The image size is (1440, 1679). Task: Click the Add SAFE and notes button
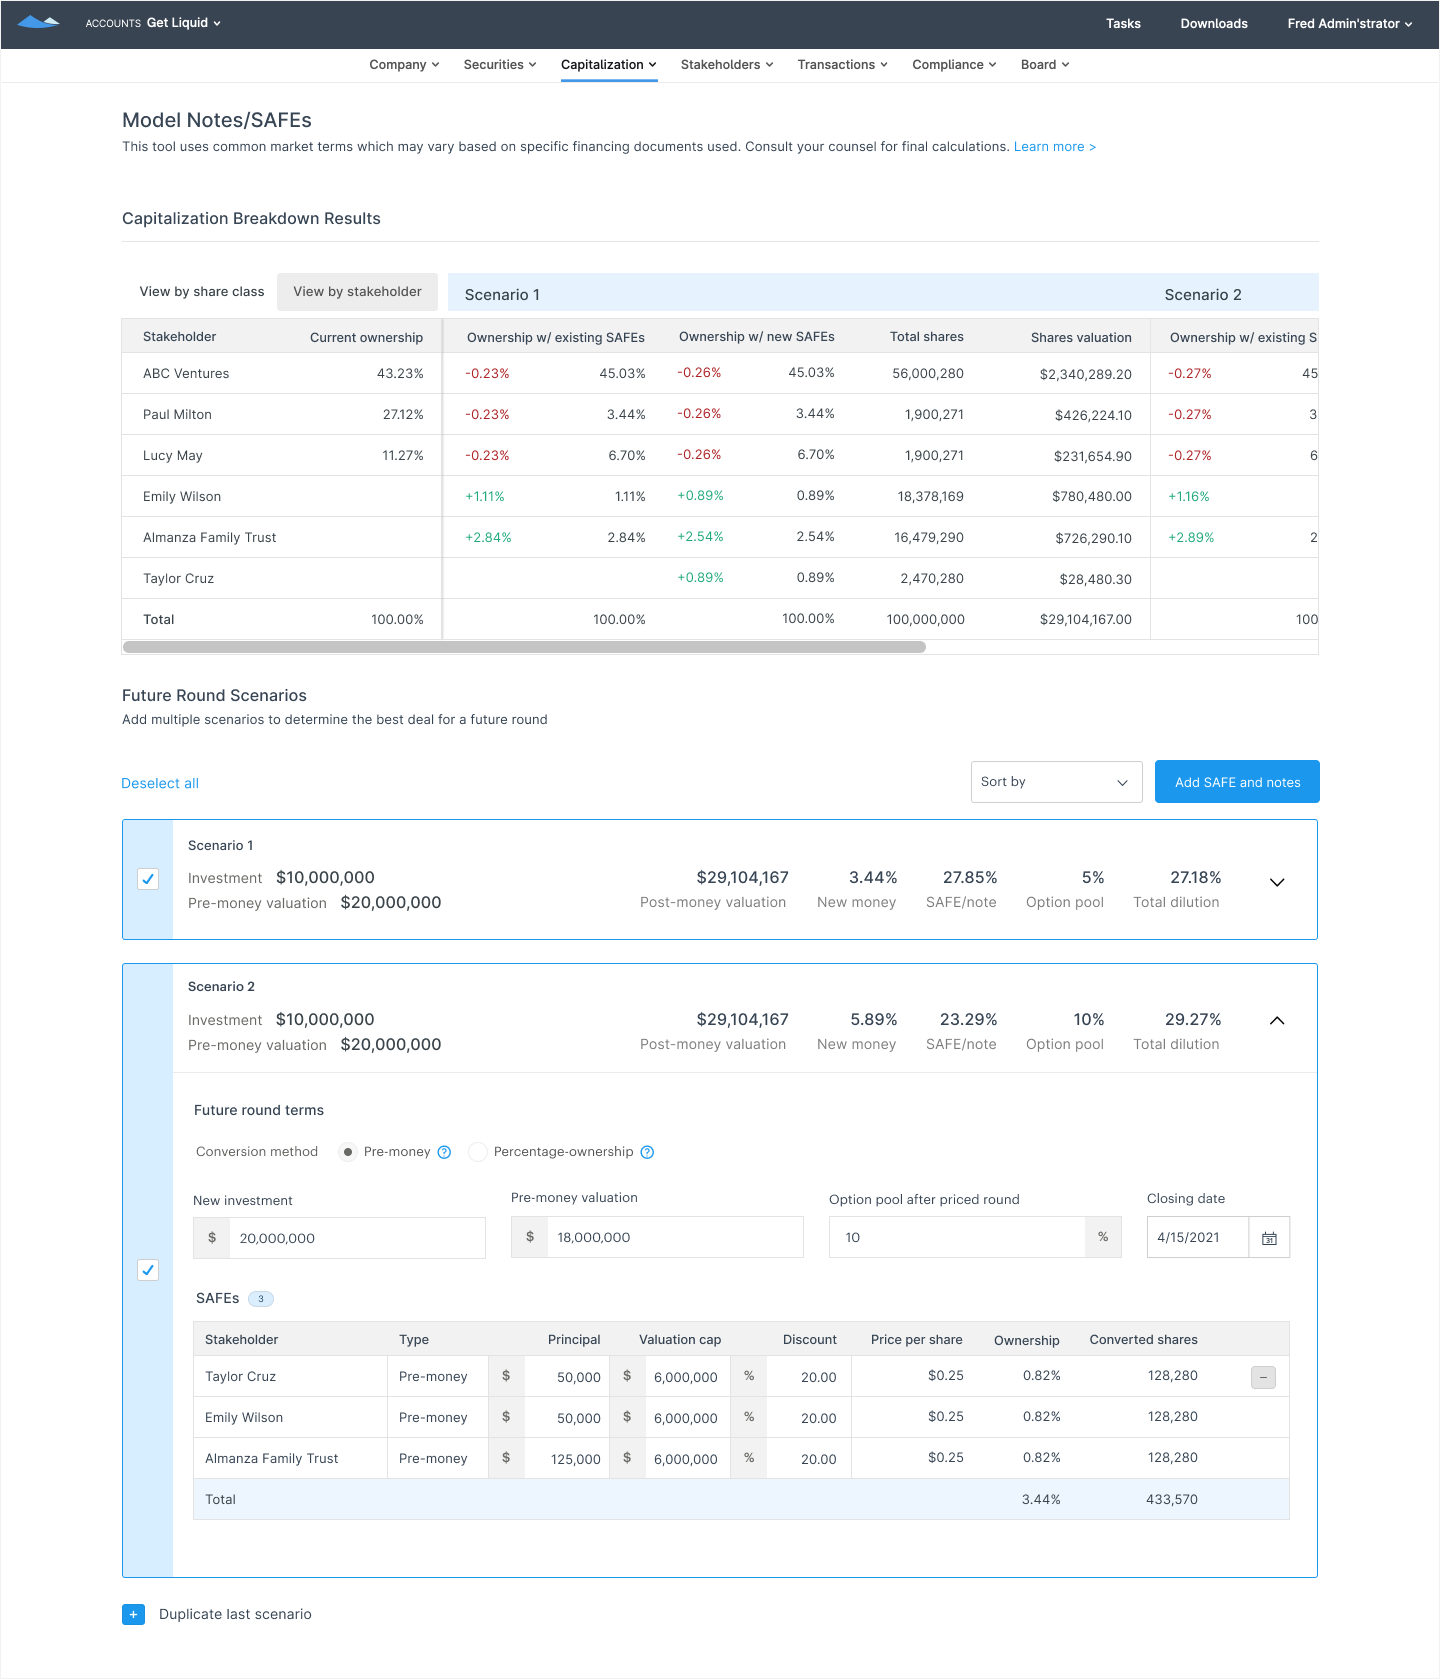click(1237, 782)
